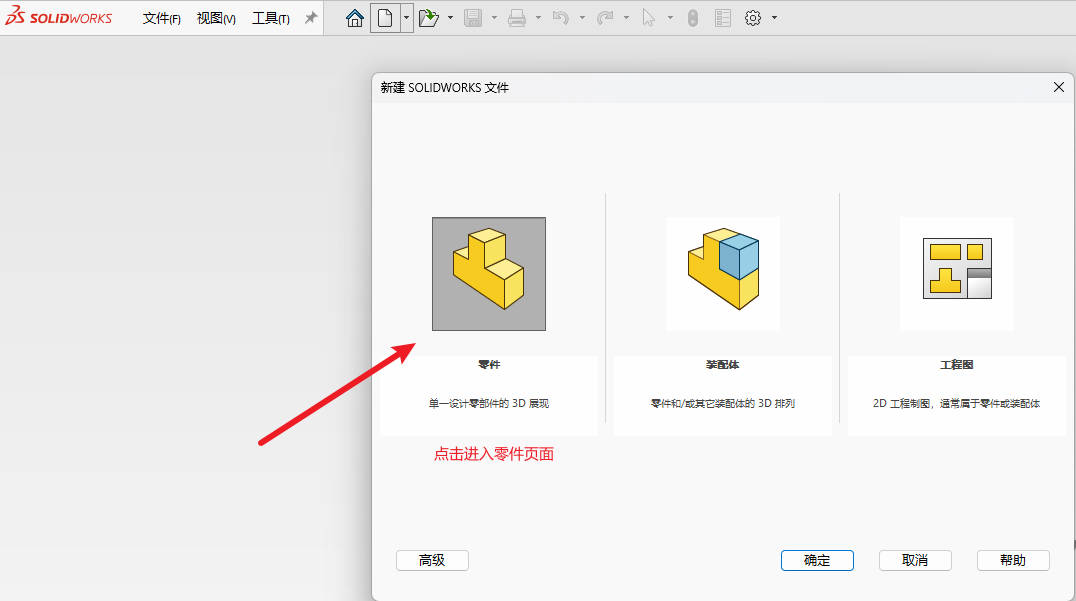This screenshot has width=1076, height=601.
Task: Open the Options gear icon
Action: click(753, 18)
